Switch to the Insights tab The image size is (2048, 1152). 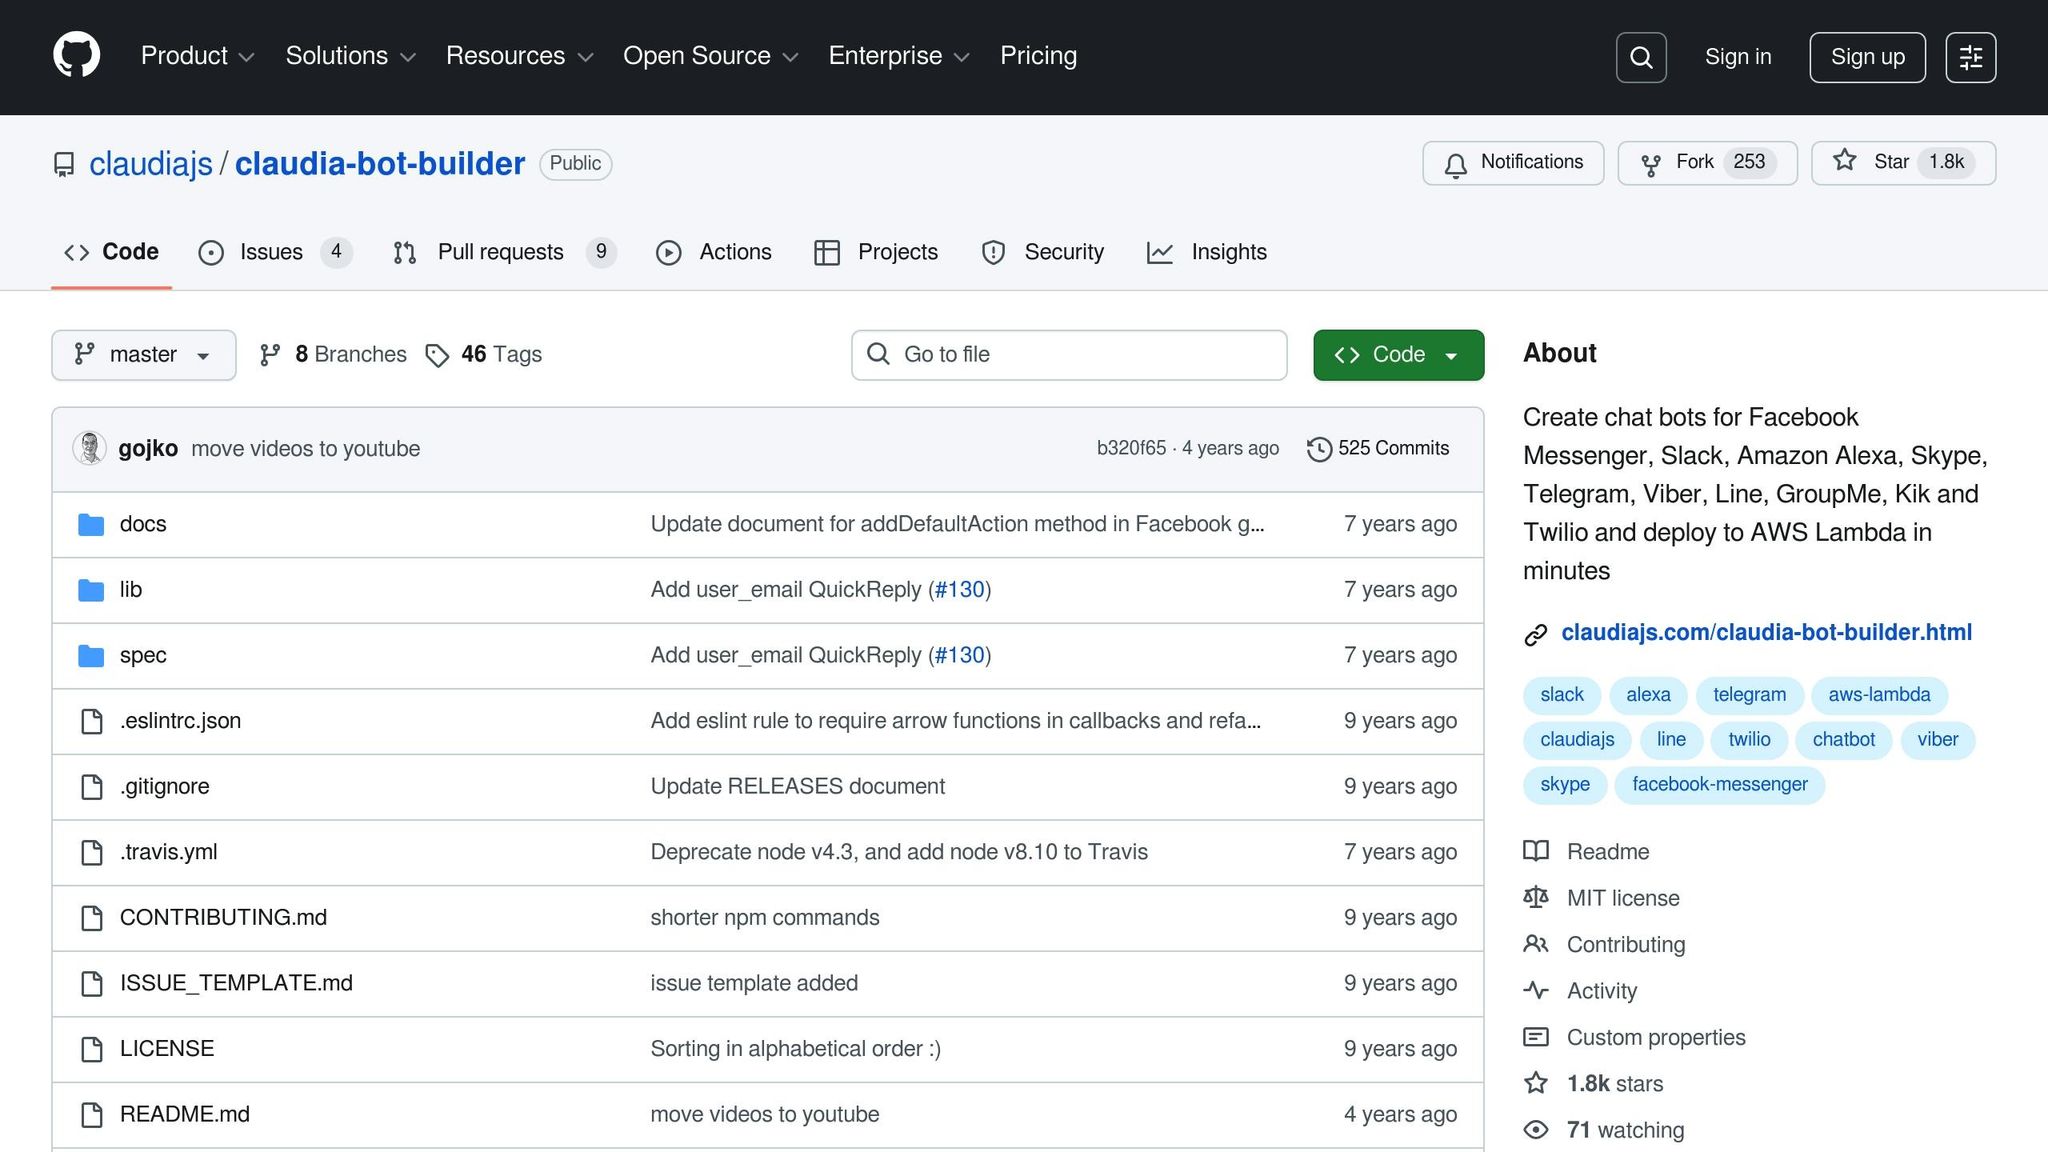(x=1207, y=252)
